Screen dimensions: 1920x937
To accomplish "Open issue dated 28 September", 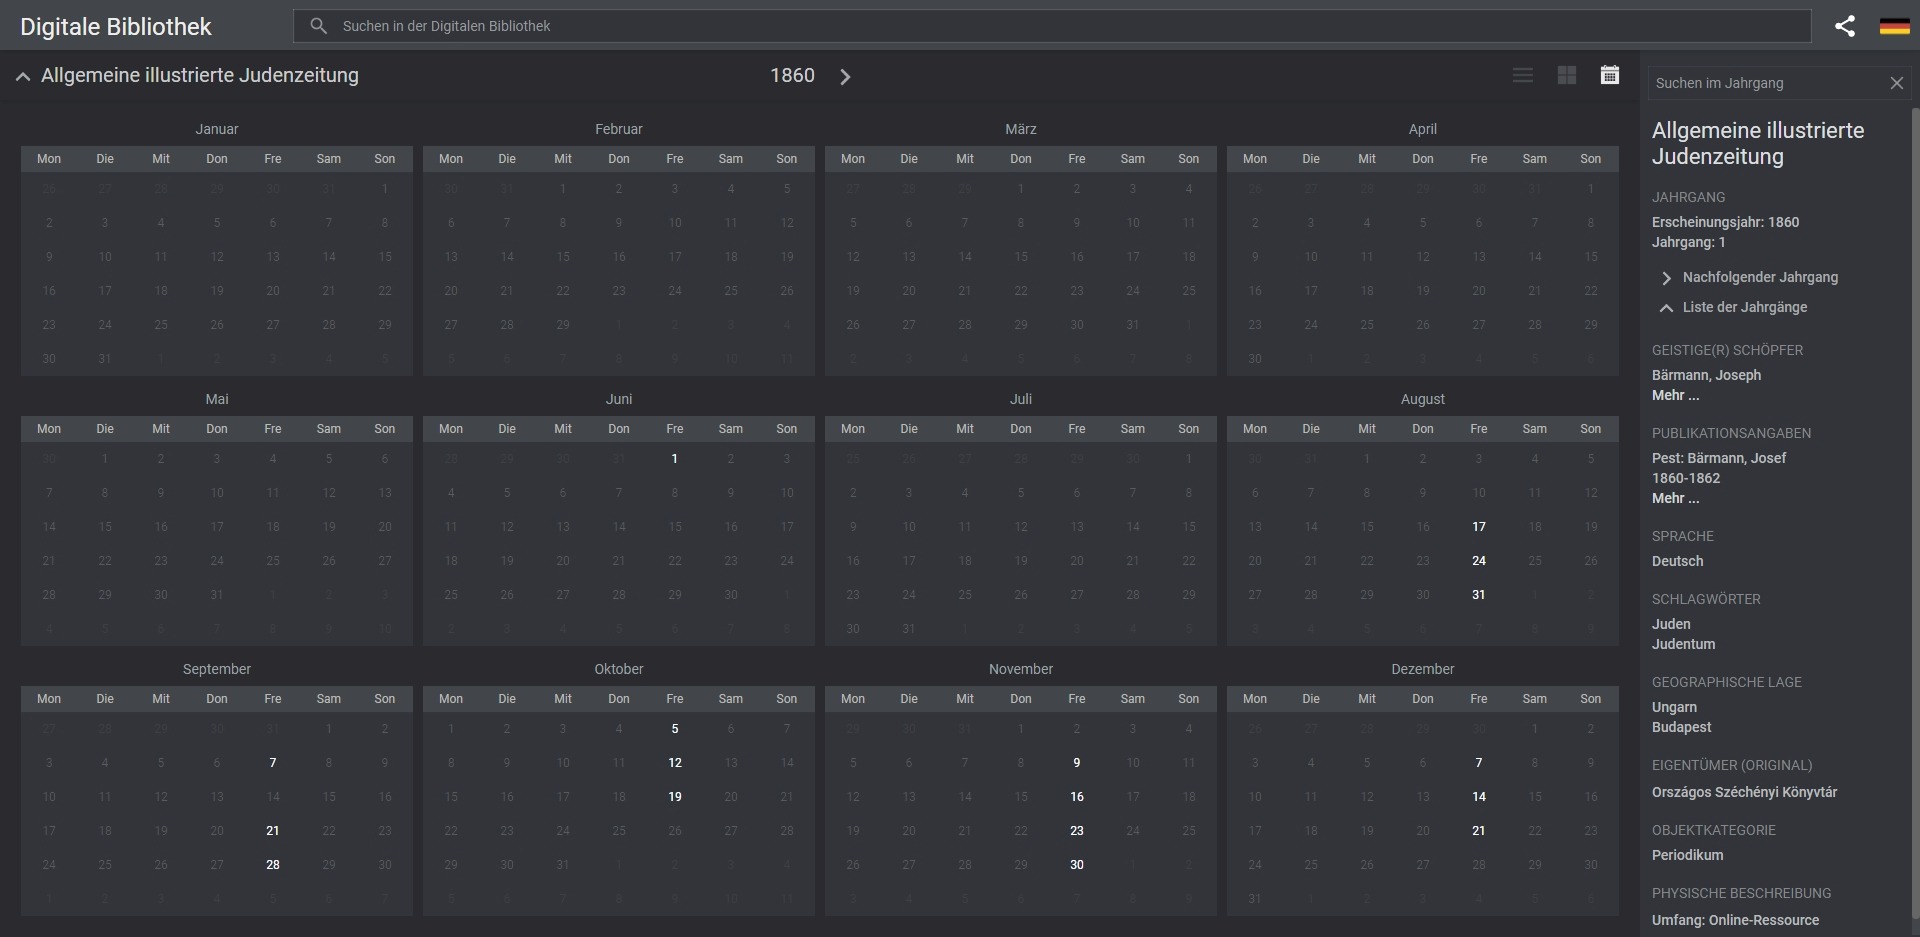I will [x=273, y=865].
